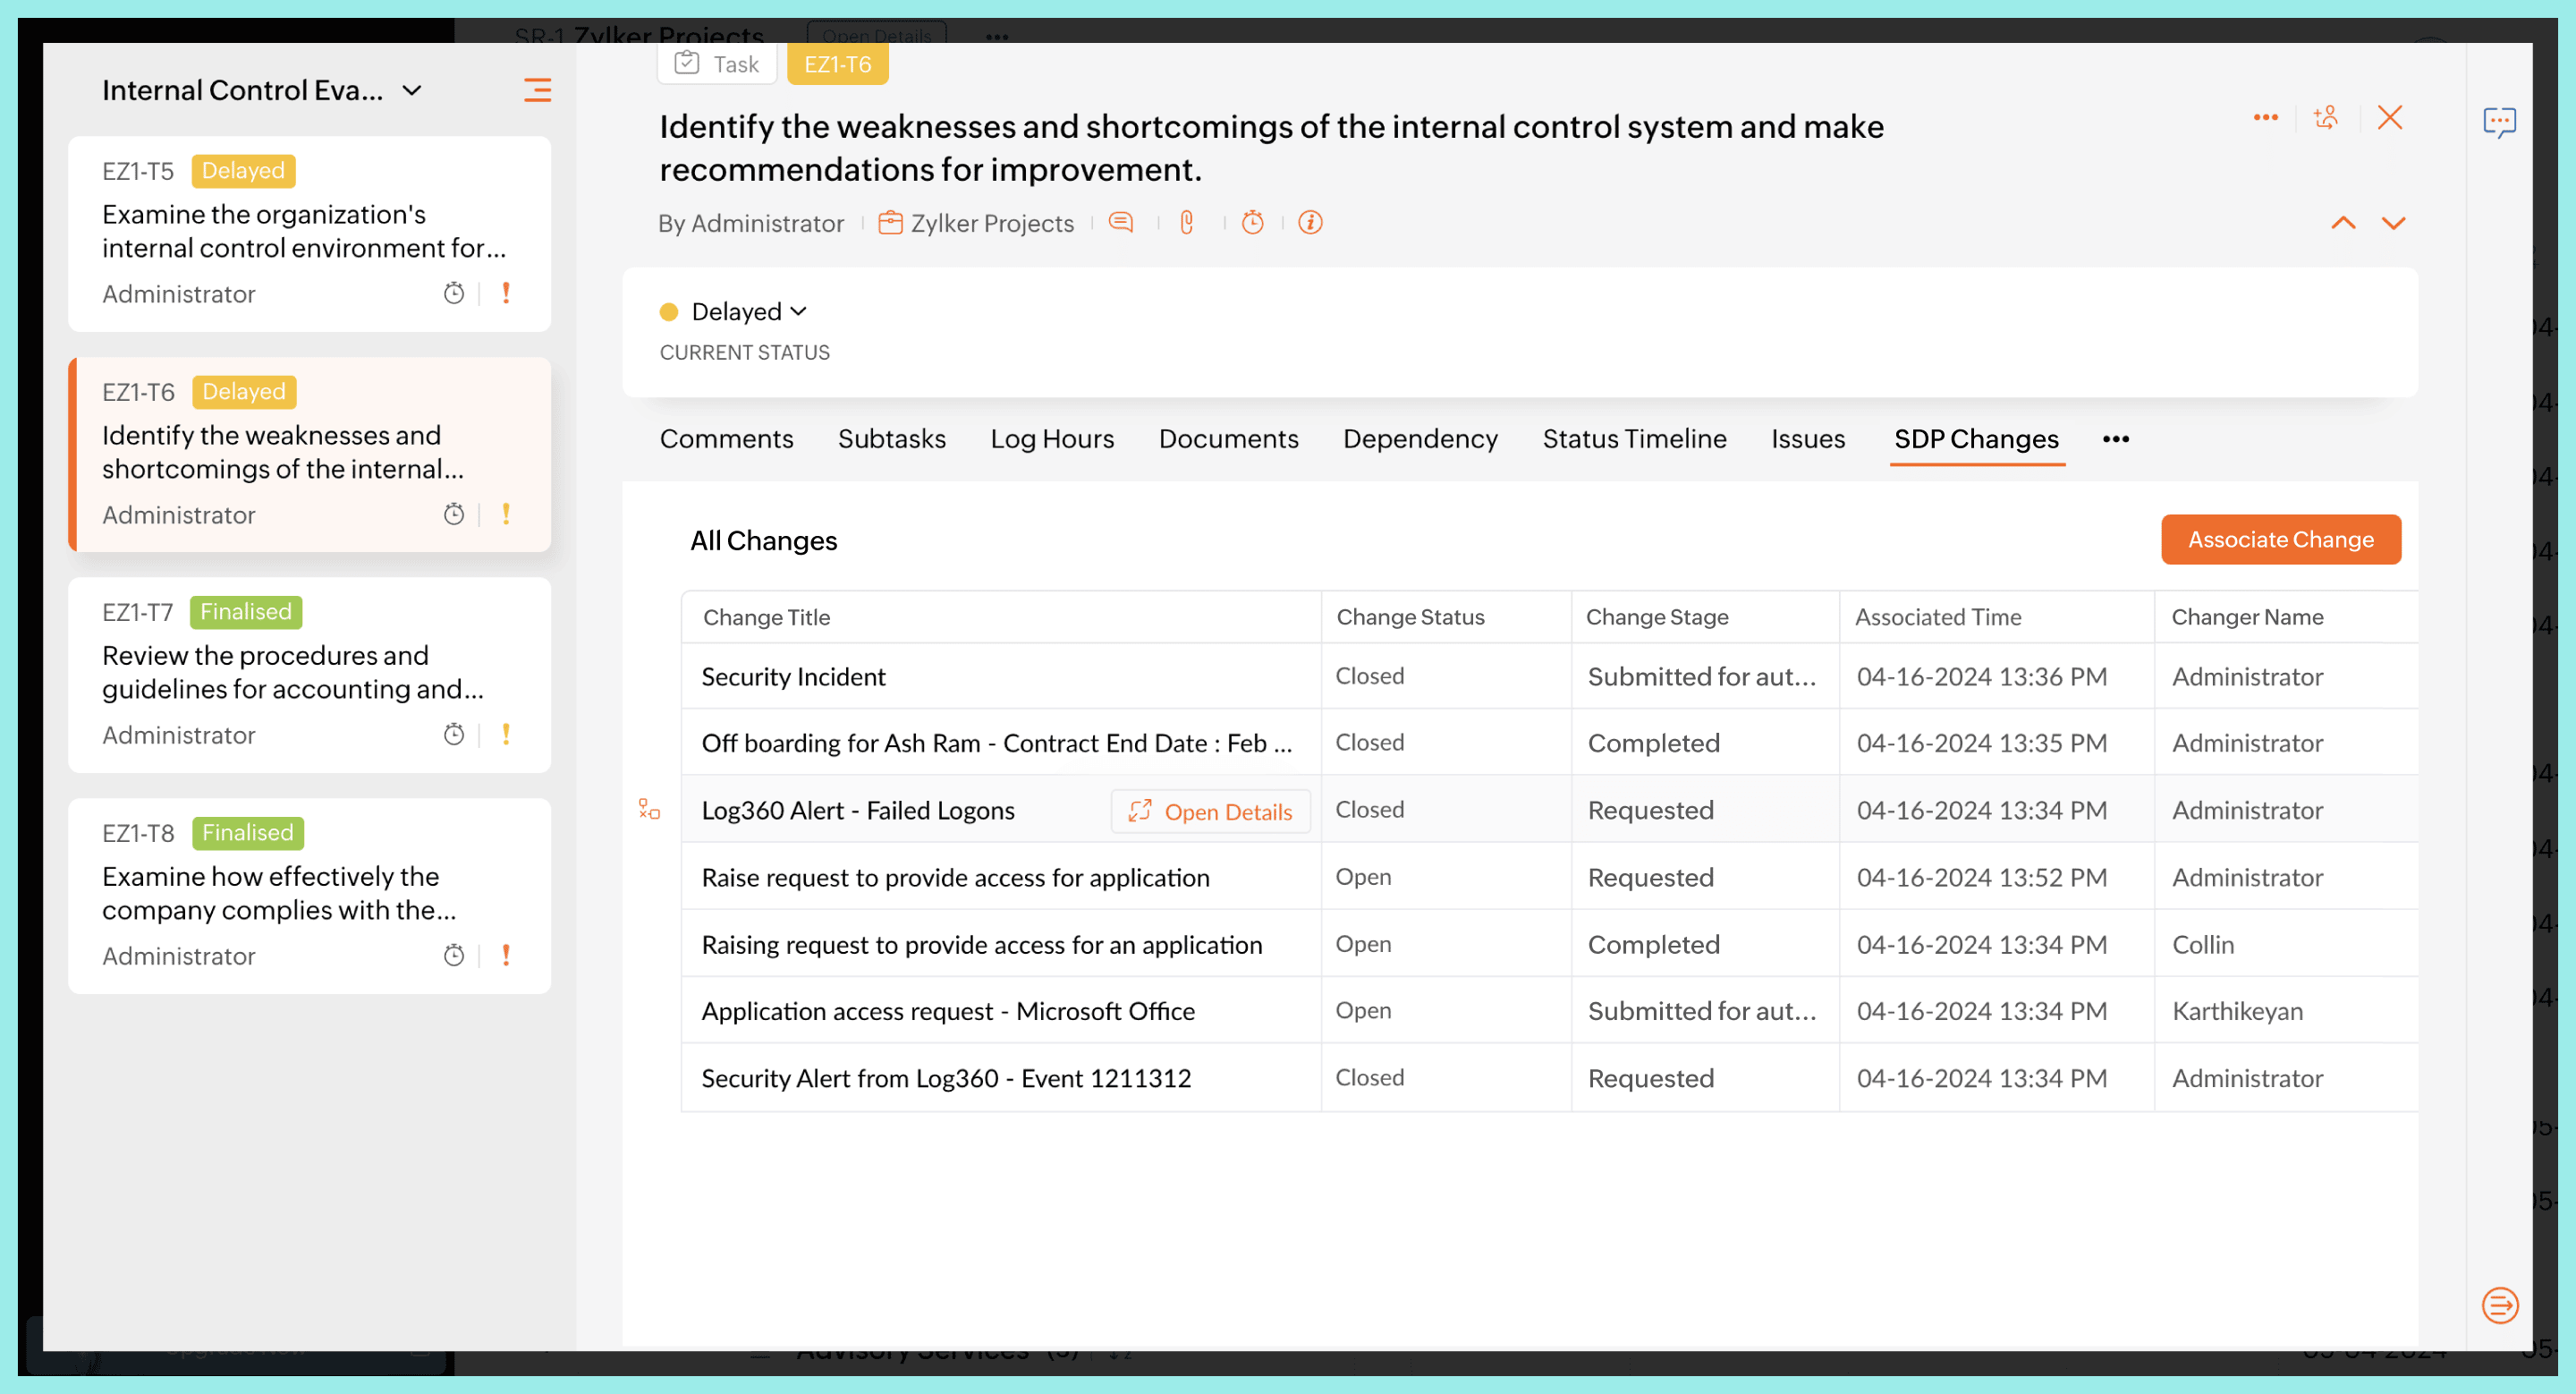Viewport: 2576px width, 1394px height.
Task: Click the add follower user icon
Action: pyautogui.click(x=2326, y=118)
